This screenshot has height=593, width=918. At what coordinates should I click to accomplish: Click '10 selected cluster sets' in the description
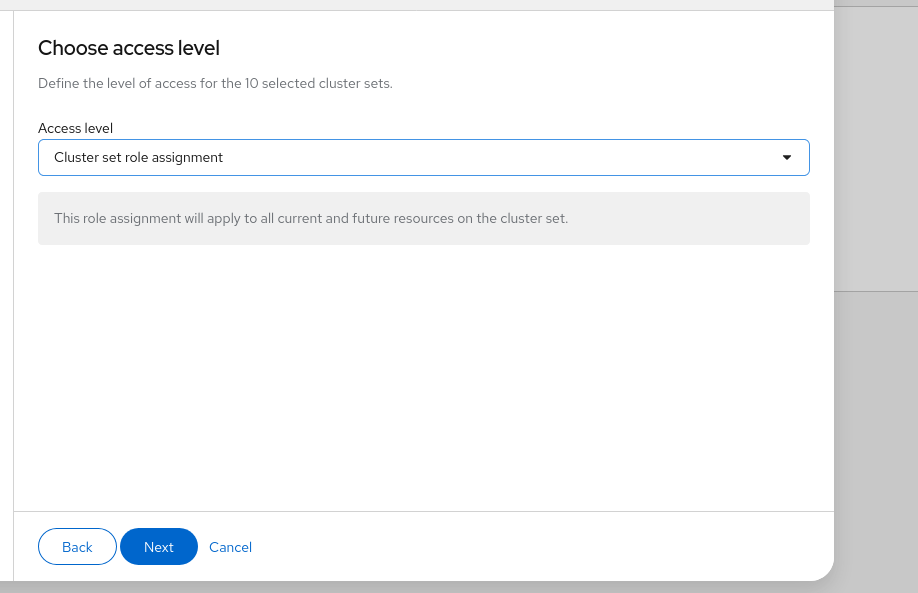(x=317, y=83)
